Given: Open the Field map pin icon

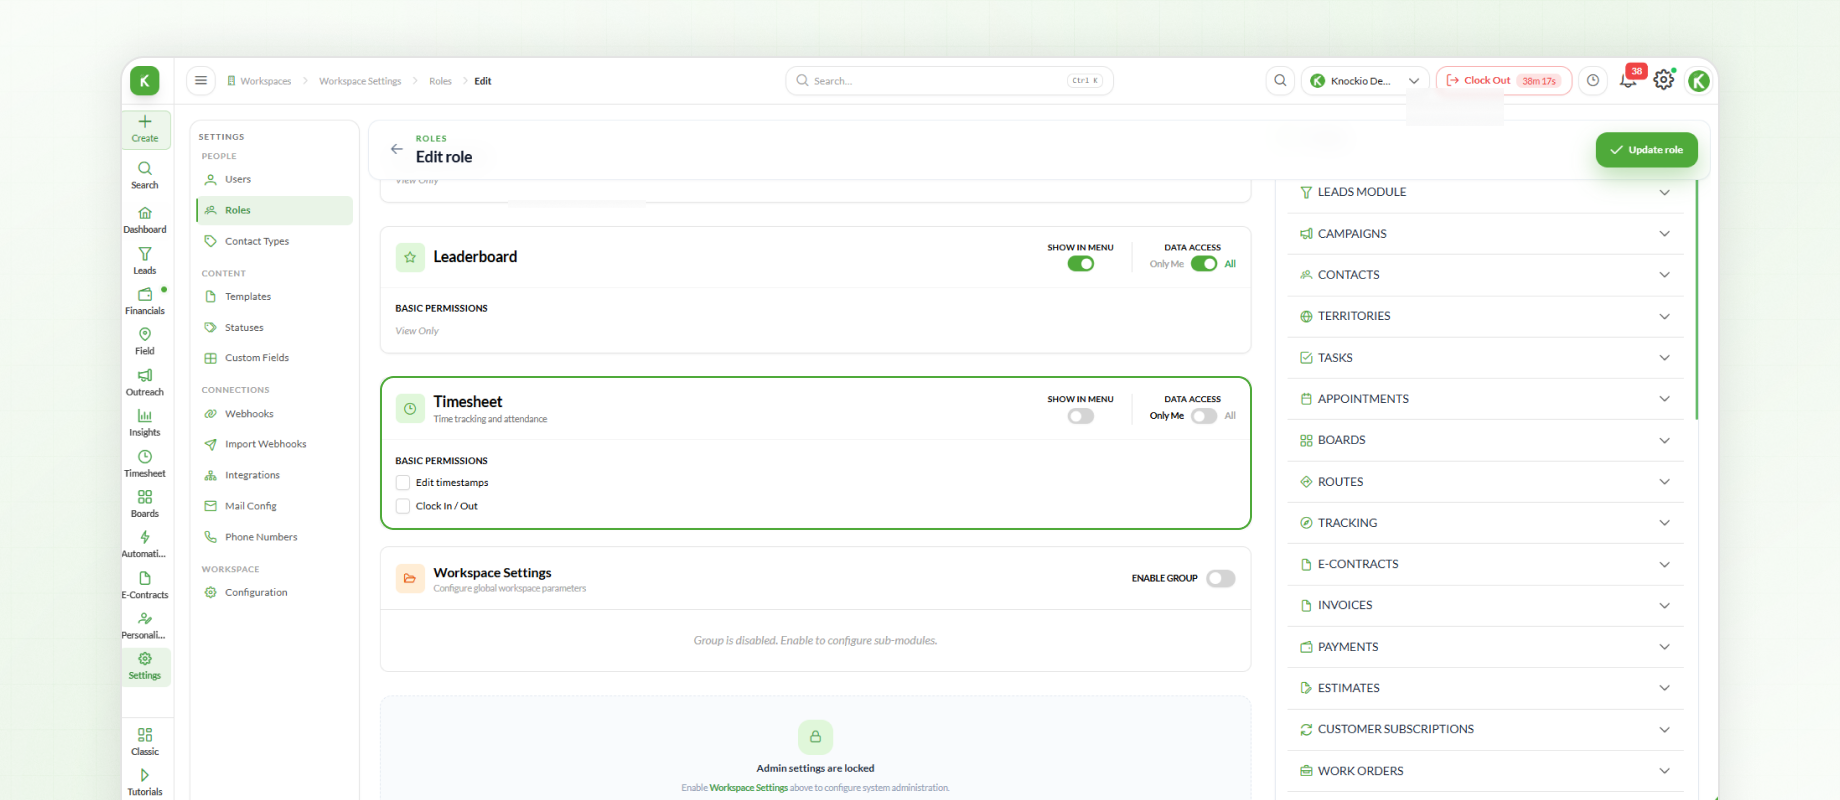Looking at the screenshot, I should [x=145, y=334].
